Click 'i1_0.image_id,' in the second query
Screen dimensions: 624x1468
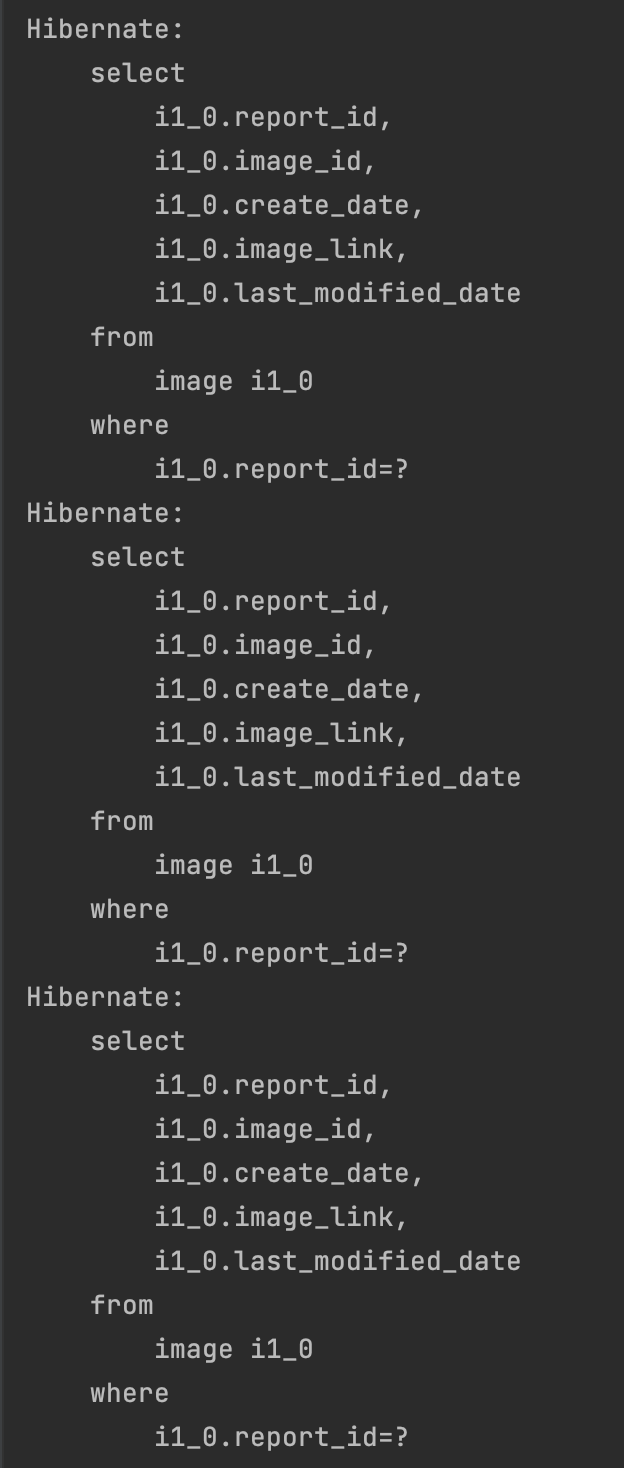pos(265,645)
